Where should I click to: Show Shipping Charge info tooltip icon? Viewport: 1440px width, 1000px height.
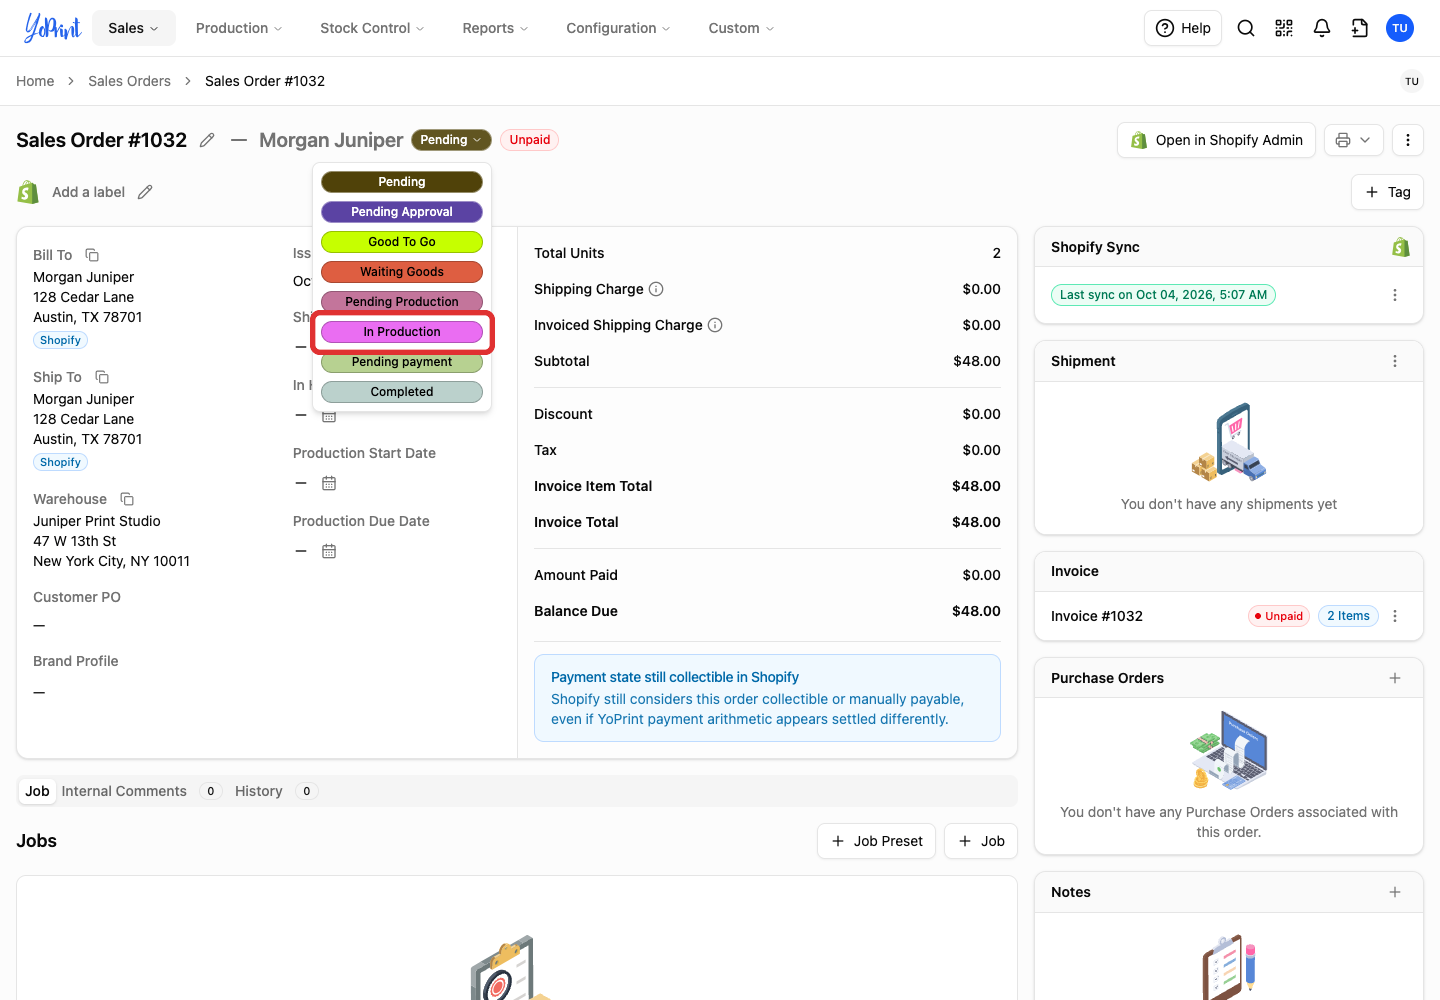[x=656, y=289]
